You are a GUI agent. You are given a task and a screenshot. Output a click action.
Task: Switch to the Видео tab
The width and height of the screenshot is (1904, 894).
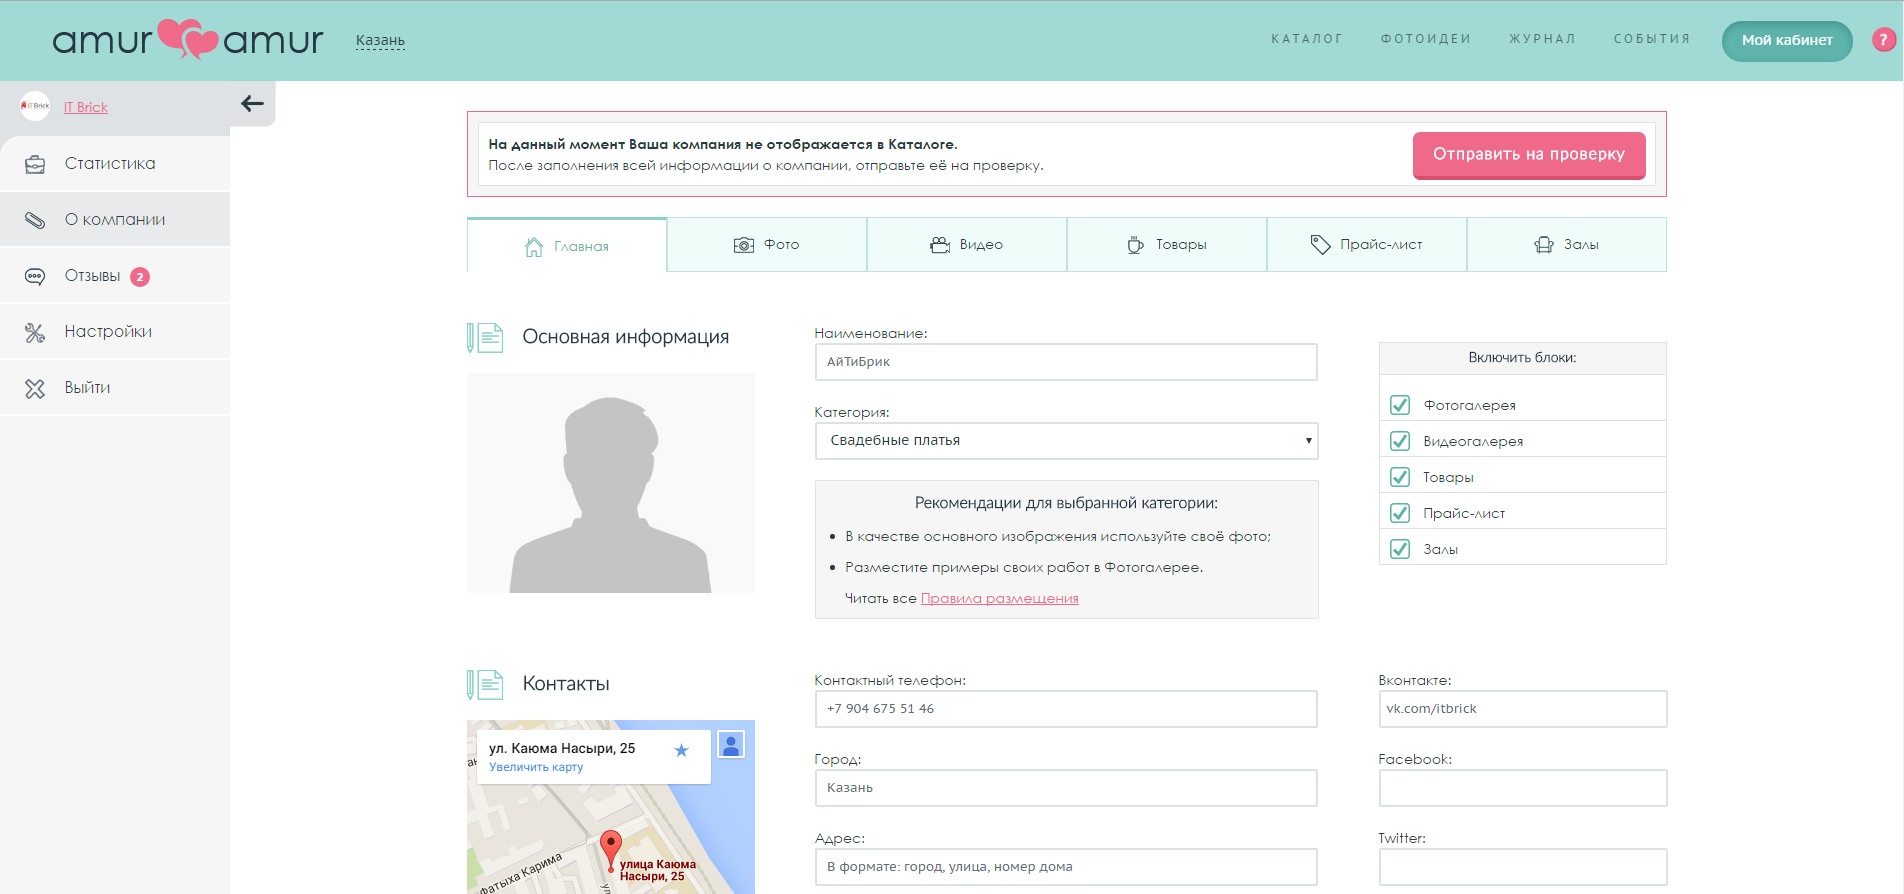(967, 245)
